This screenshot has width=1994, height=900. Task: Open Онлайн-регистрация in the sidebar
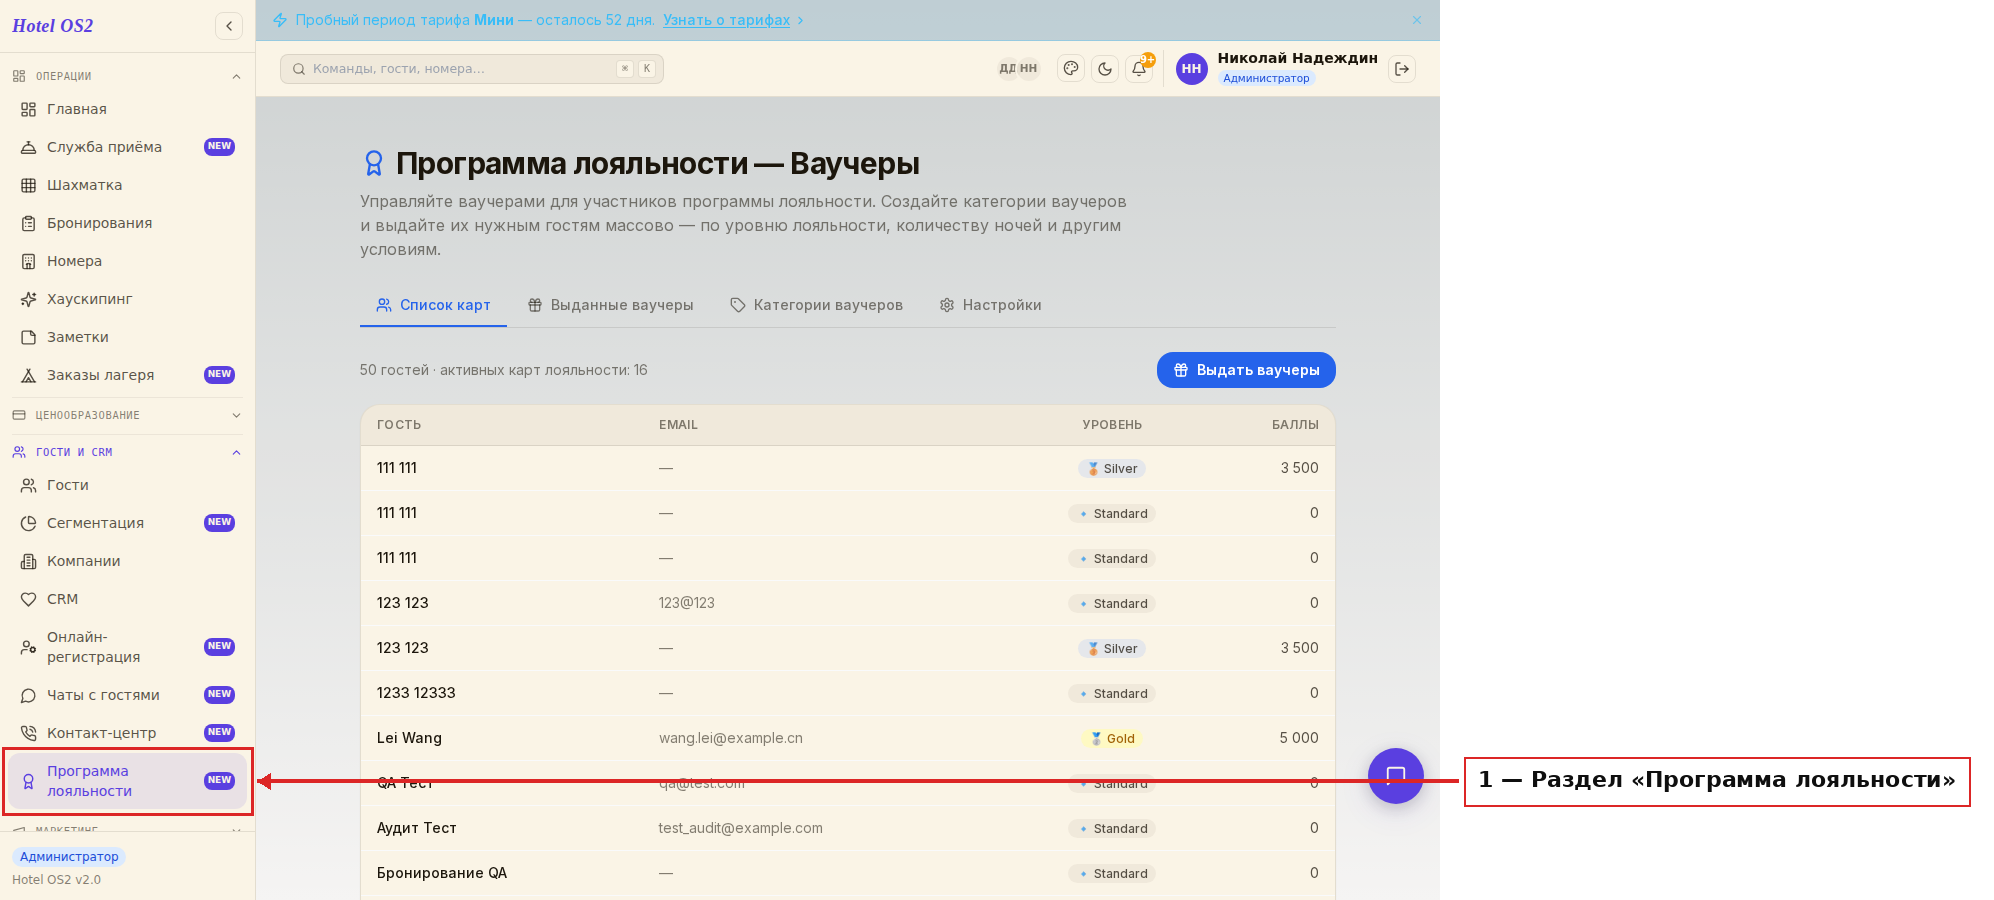(x=127, y=647)
